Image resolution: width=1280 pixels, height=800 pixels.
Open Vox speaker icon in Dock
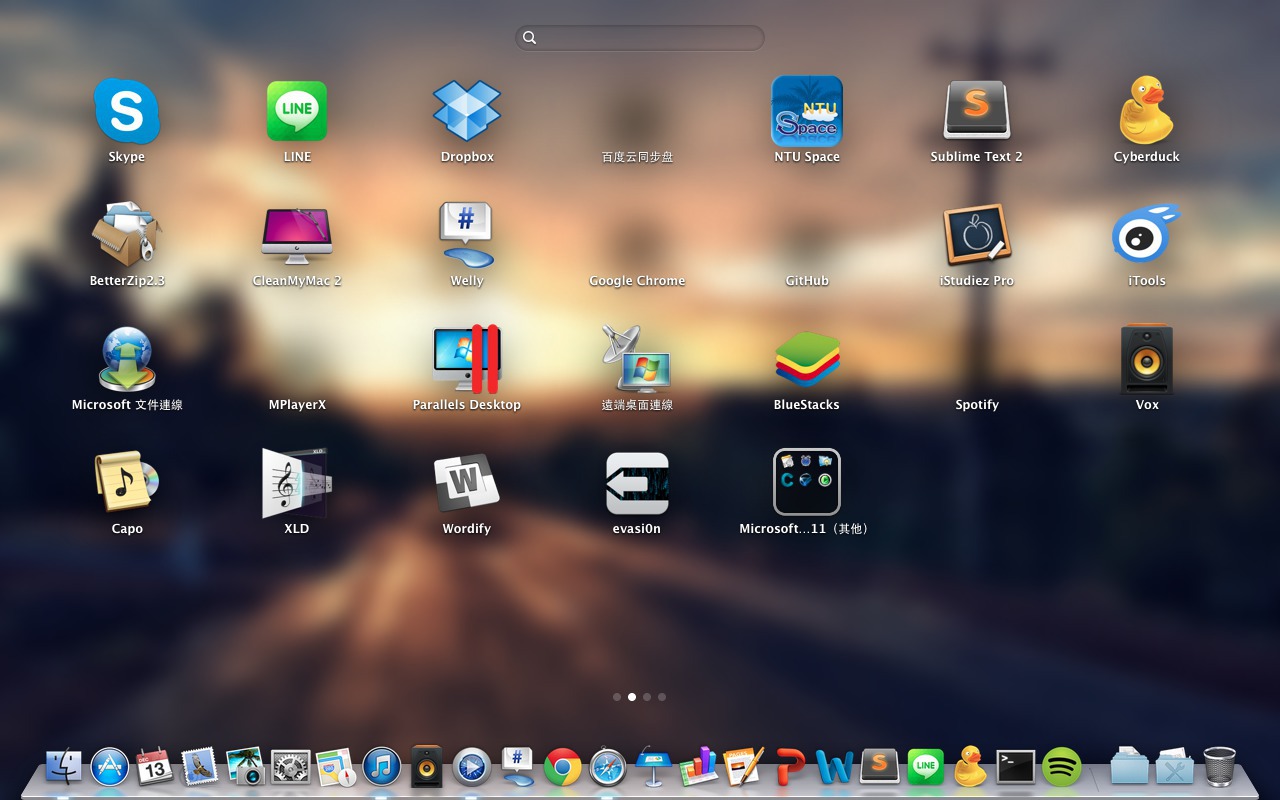(x=427, y=767)
